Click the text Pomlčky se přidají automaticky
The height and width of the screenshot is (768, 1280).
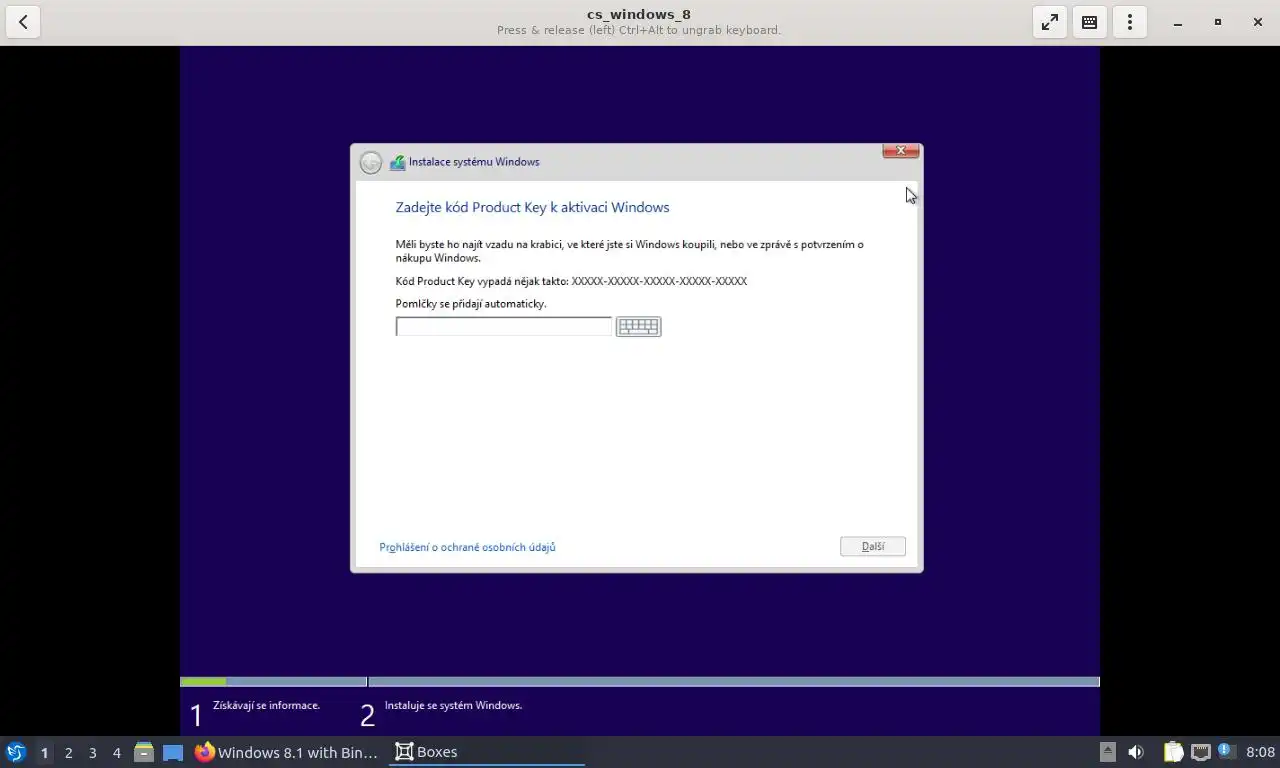pyautogui.click(x=471, y=304)
